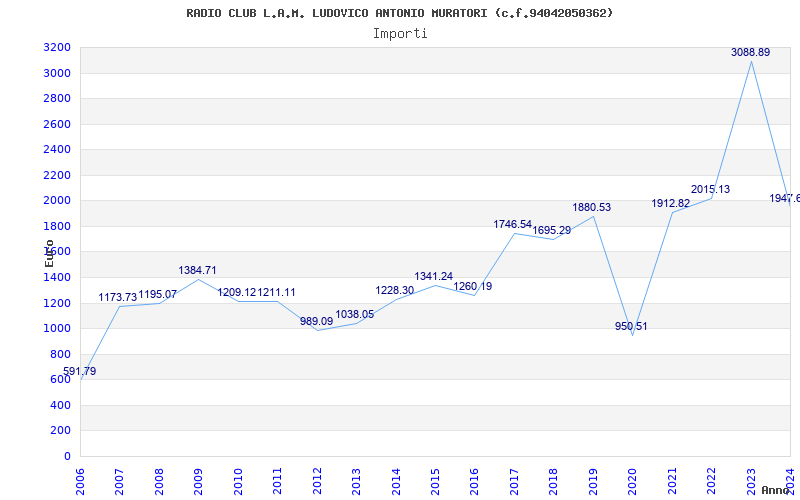Image resolution: width=800 pixels, height=500 pixels.
Task: Select the 200 y-axis tick label
Action: point(61,431)
